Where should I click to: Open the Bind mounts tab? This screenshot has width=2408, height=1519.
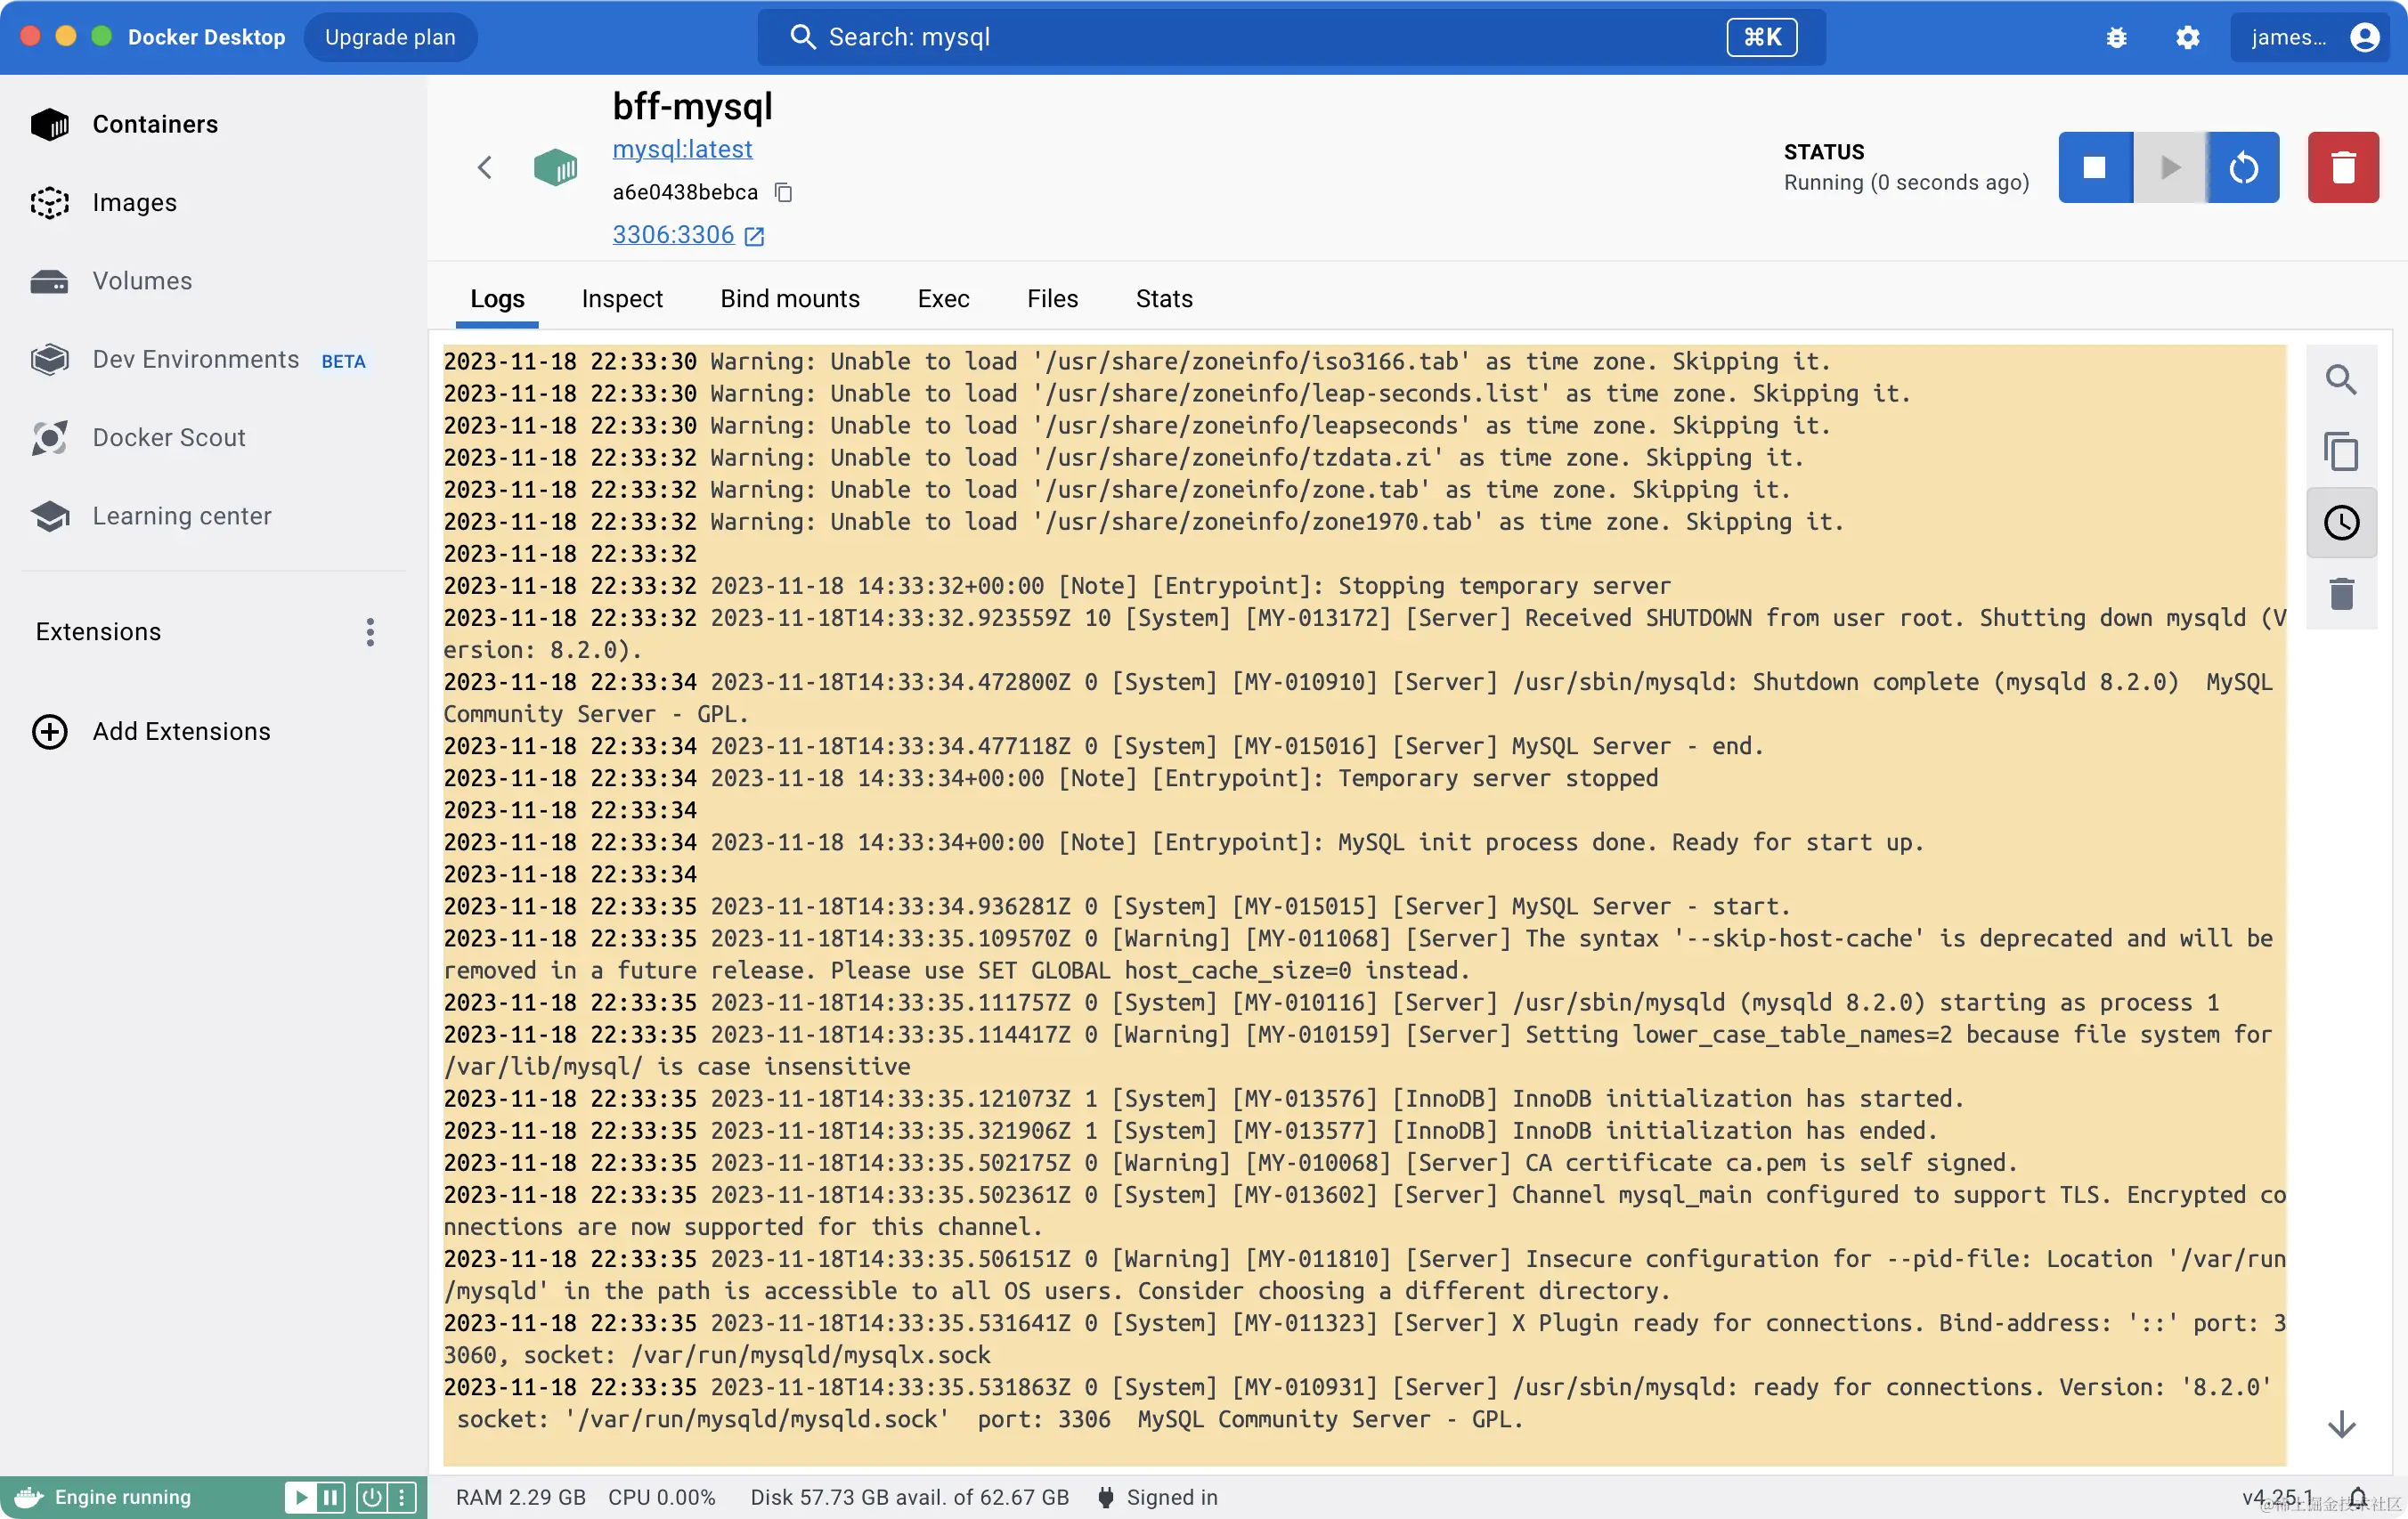789,298
